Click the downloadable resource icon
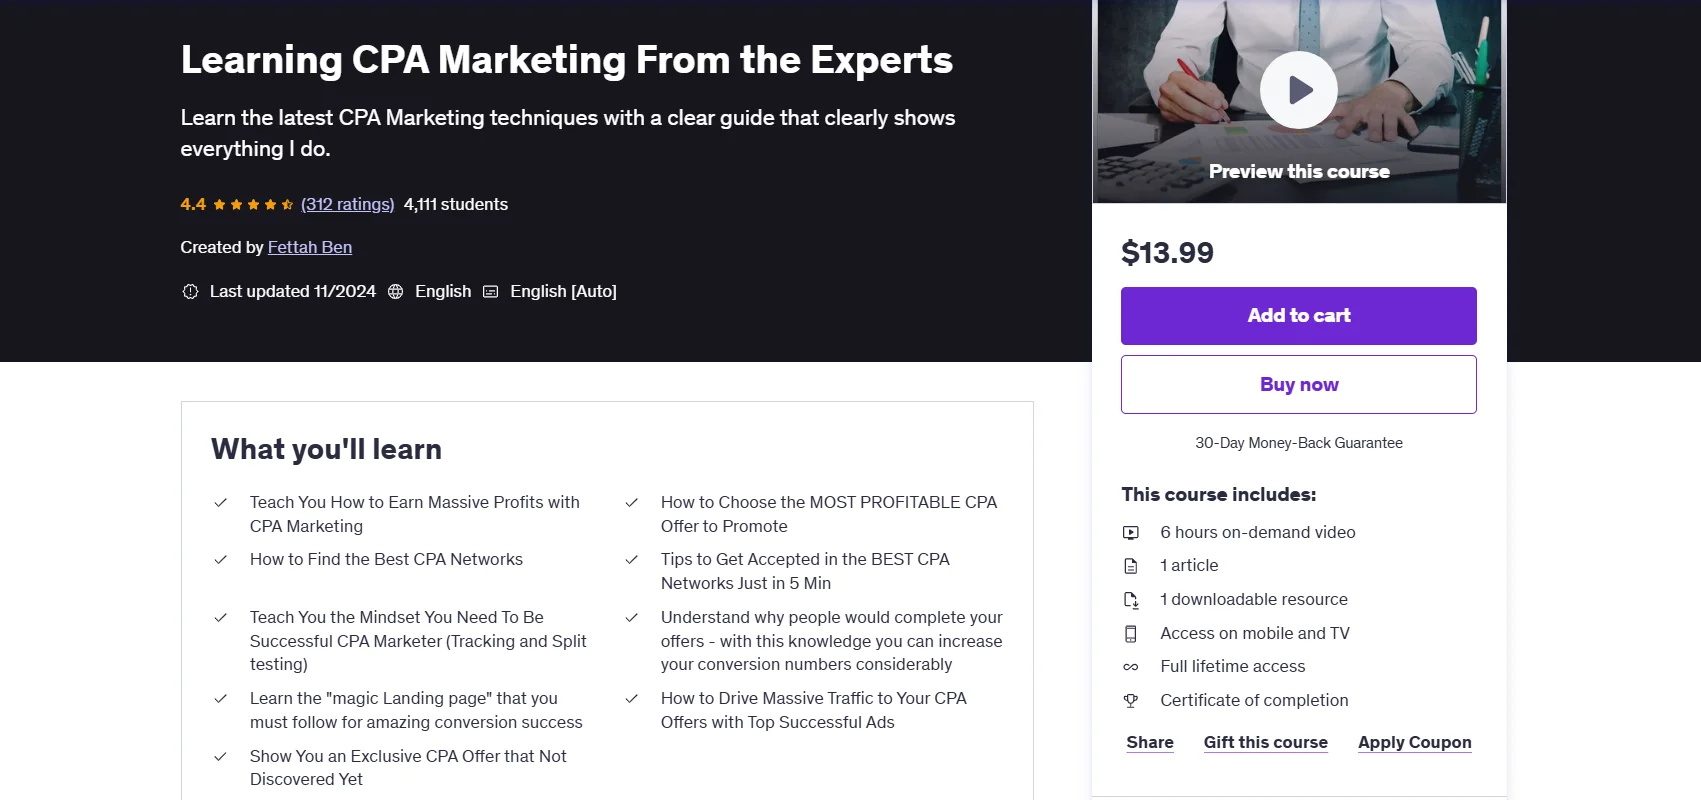 point(1132,599)
